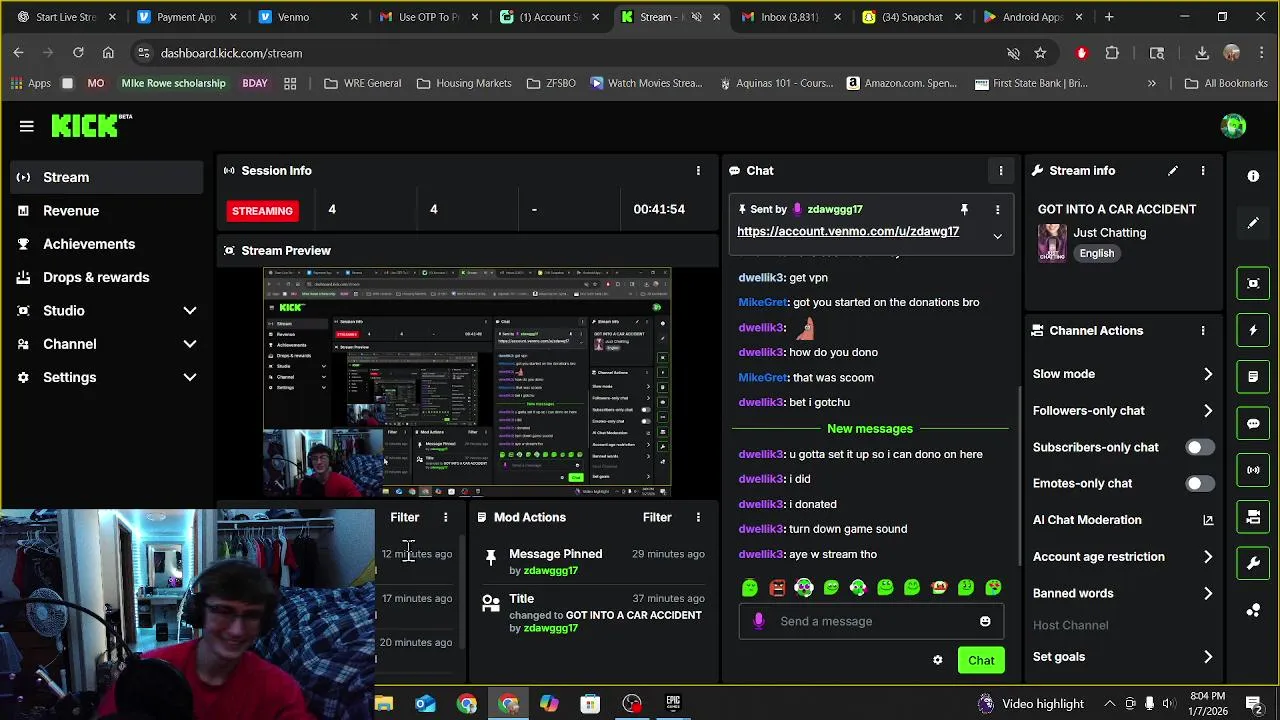Open Microsoft Store from the taskbar

[590, 704]
